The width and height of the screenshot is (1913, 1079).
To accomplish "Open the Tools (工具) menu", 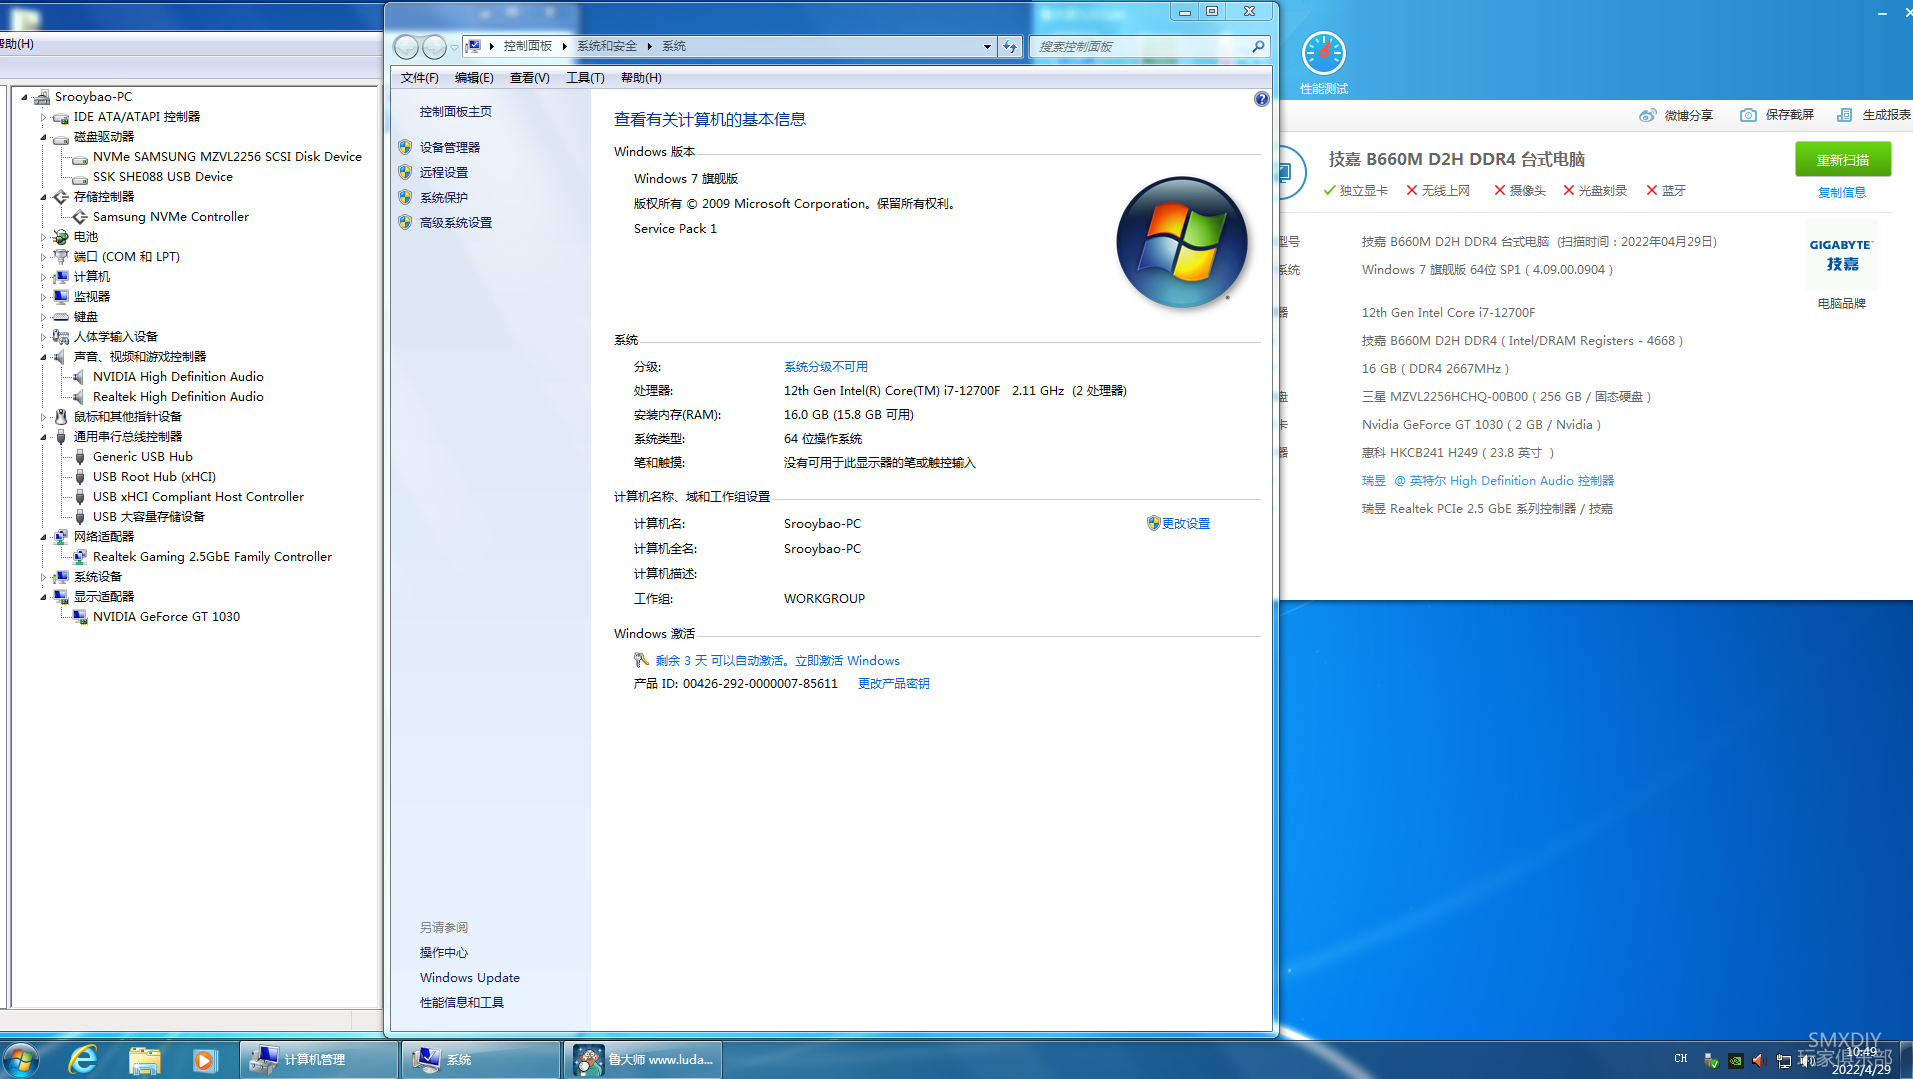I will [x=585, y=77].
